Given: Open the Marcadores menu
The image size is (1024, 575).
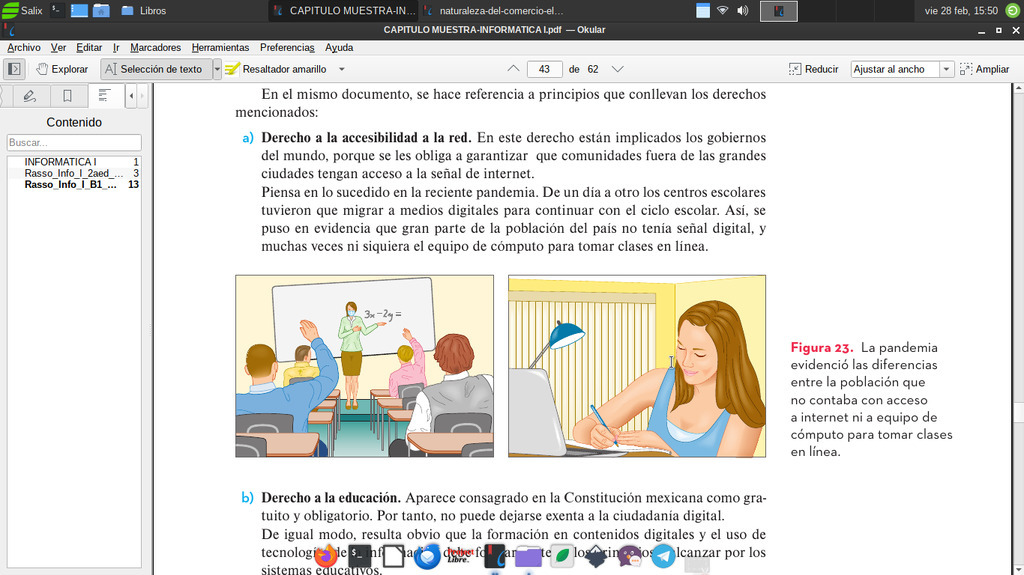Looking at the screenshot, I should click(x=155, y=48).
